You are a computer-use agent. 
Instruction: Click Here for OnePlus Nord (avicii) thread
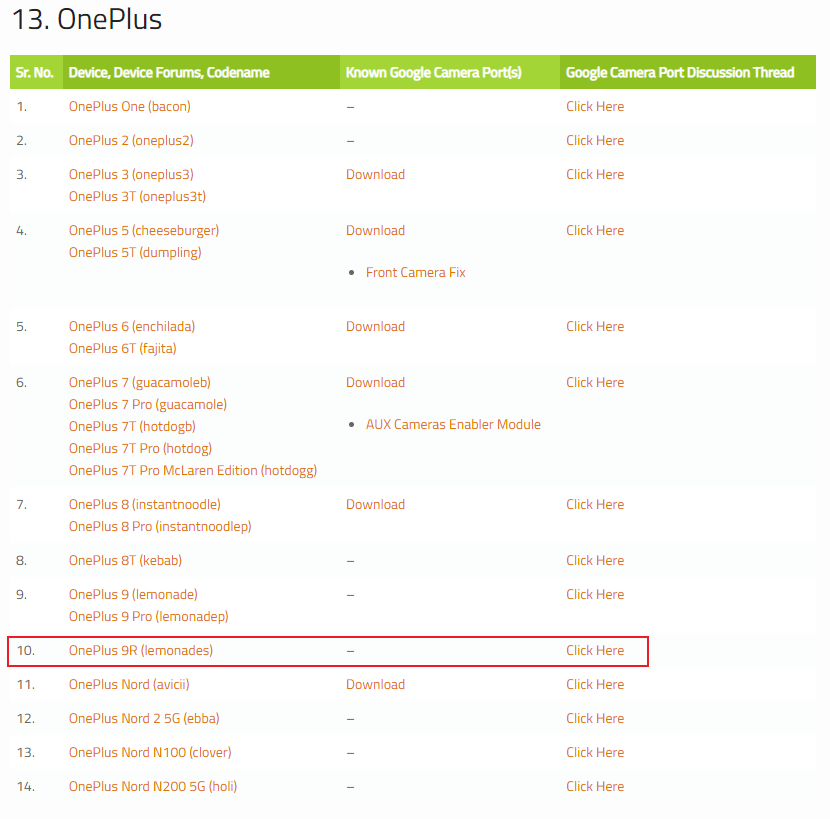point(595,685)
